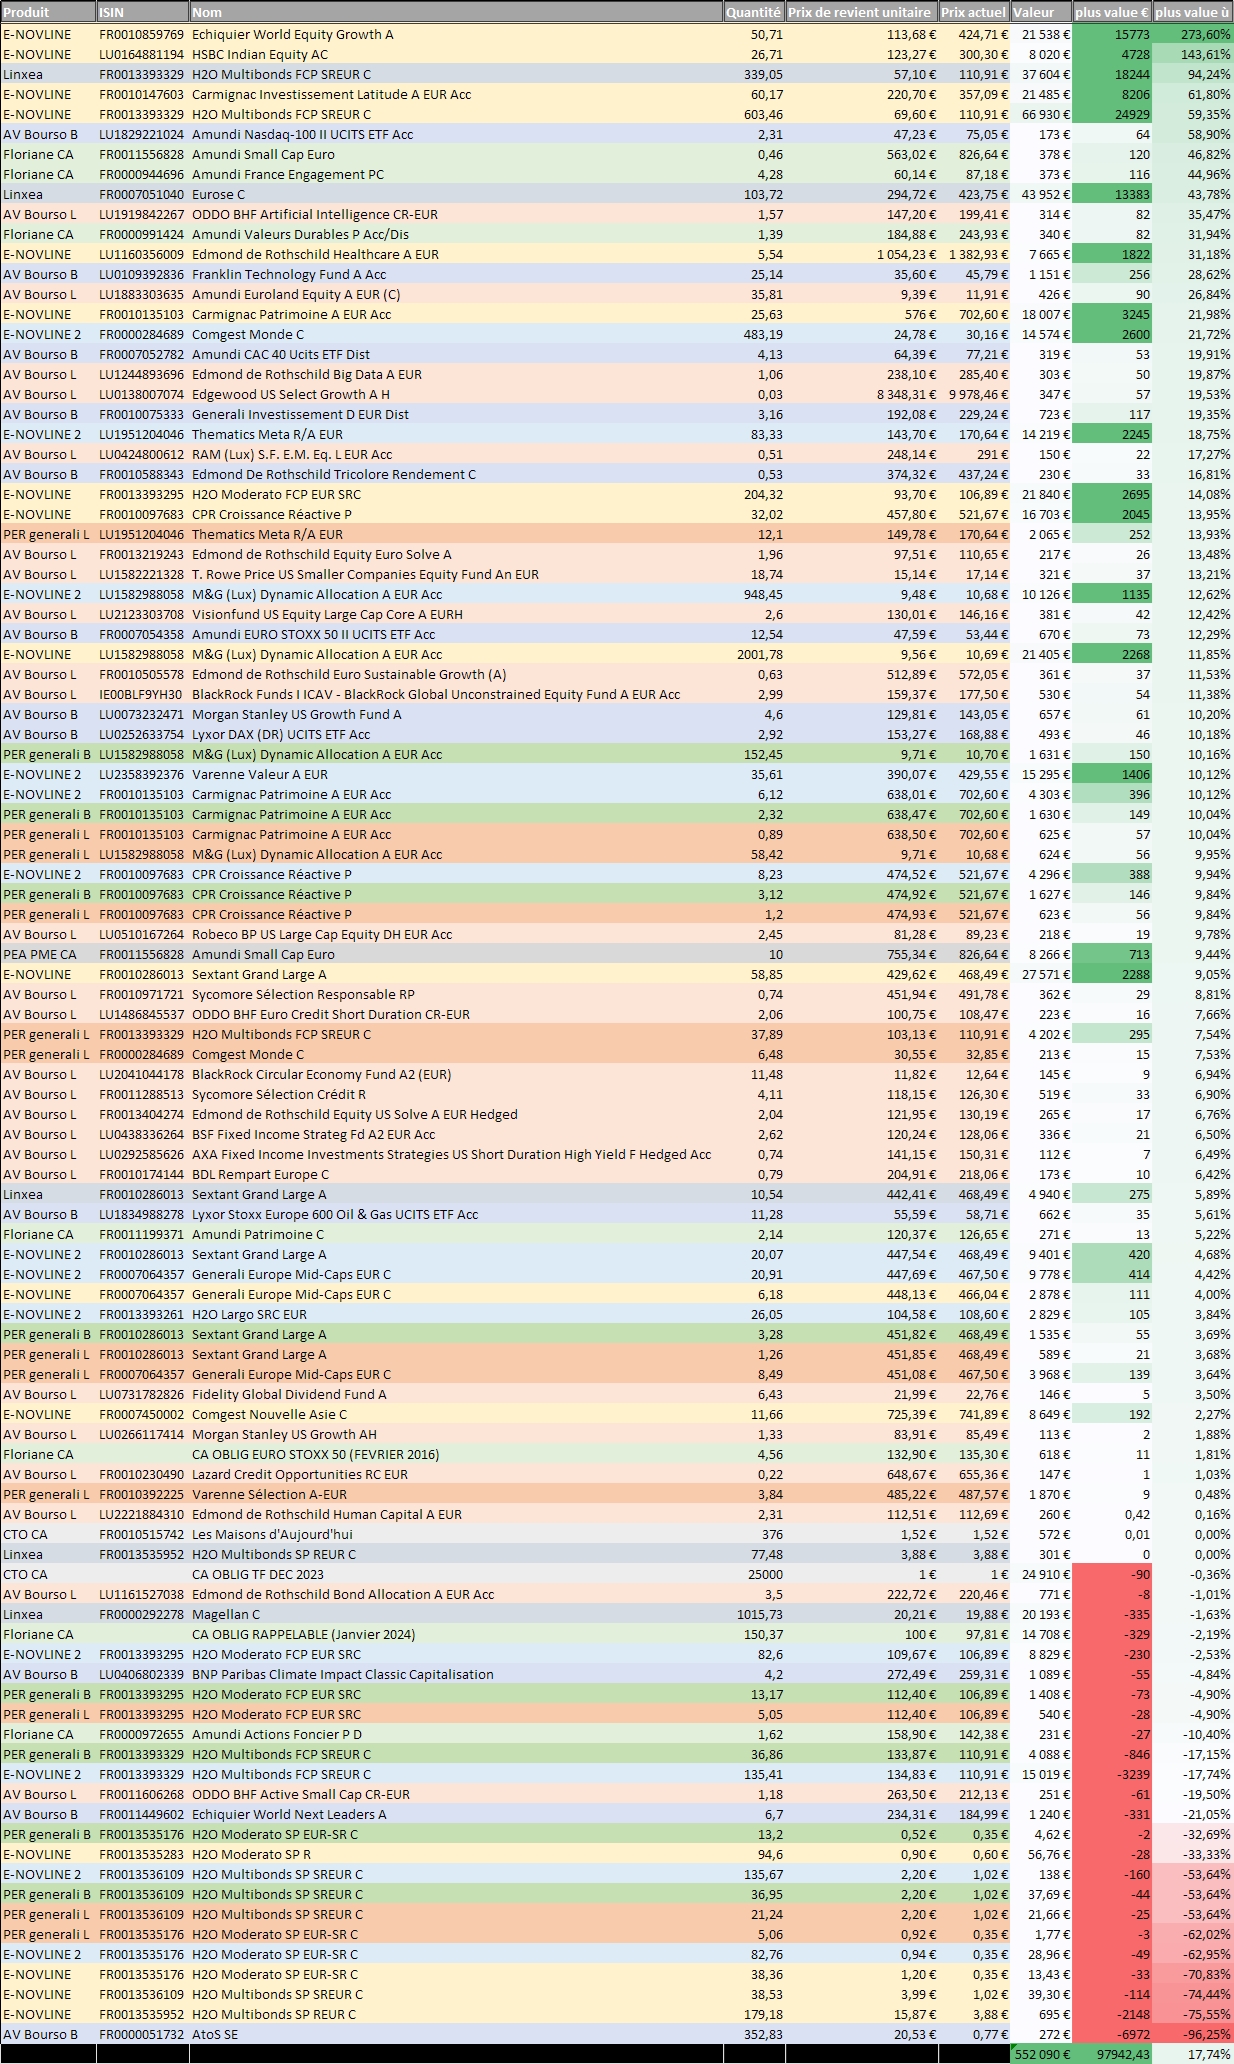Click the AtoS SE name cell
This screenshot has width=1234, height=2064.
pyautogui.click(x=456, y=2034)
